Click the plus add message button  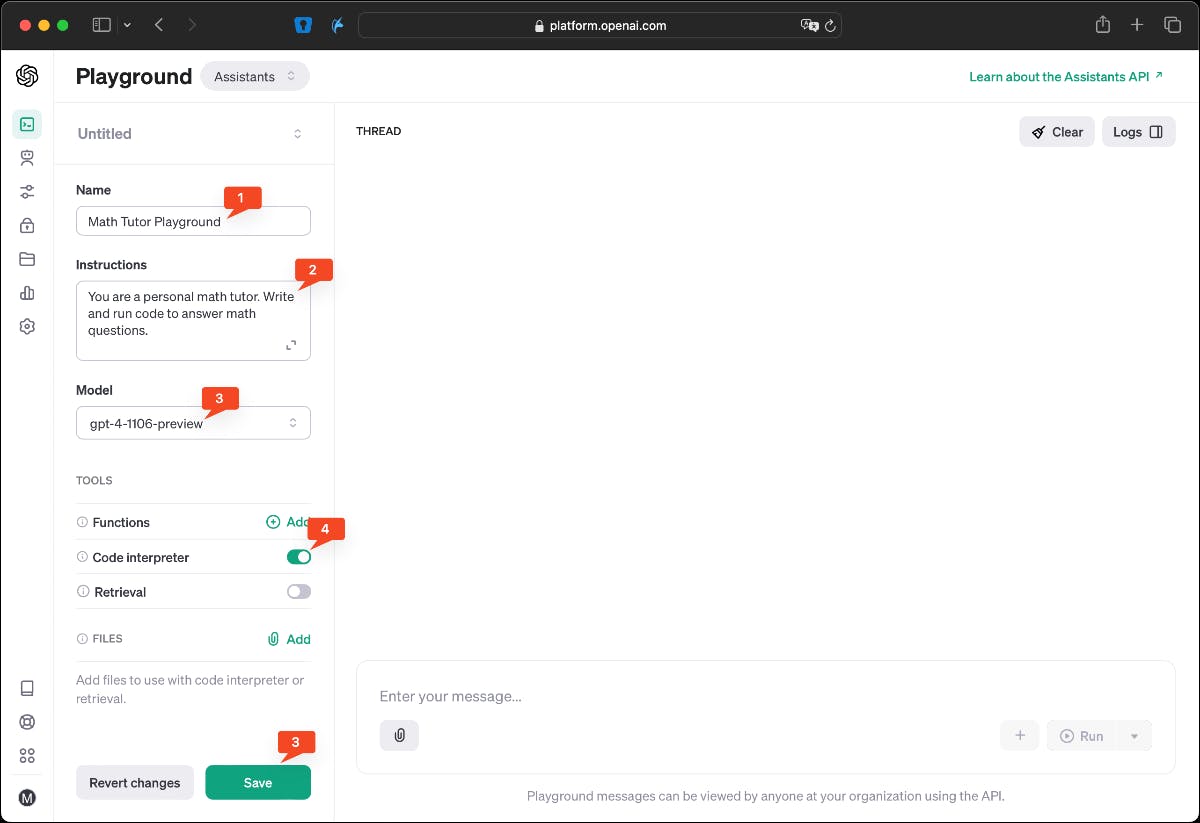pyautogui.click(x=1020, y=735)
